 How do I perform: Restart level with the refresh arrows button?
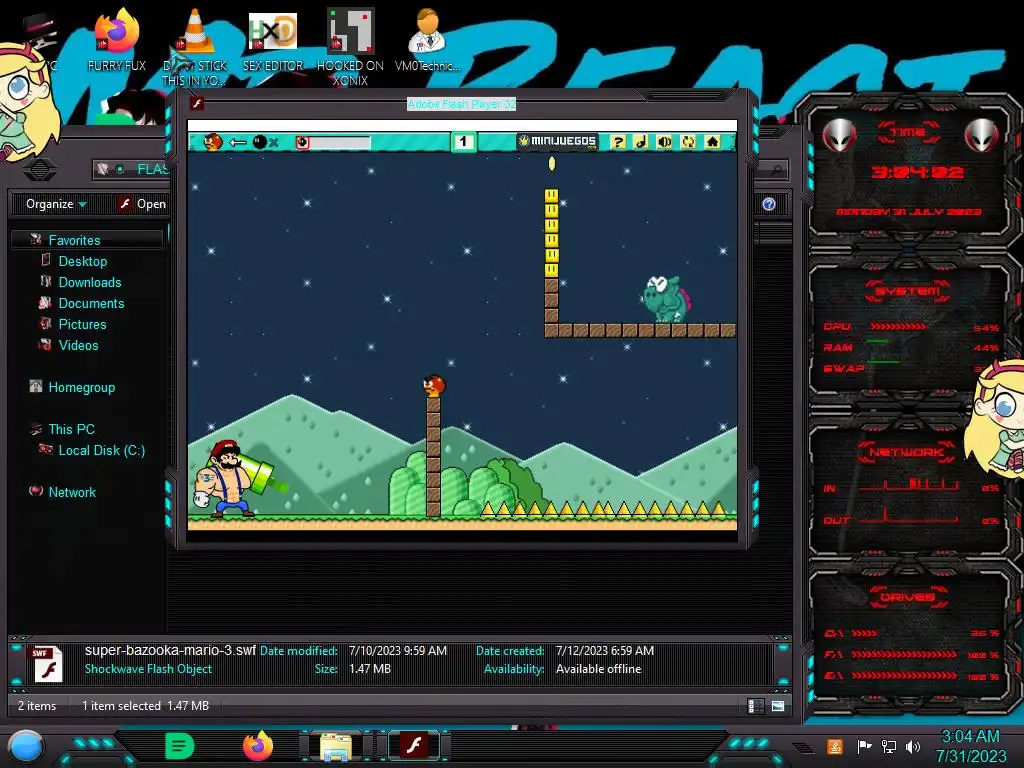click(688, 142)
